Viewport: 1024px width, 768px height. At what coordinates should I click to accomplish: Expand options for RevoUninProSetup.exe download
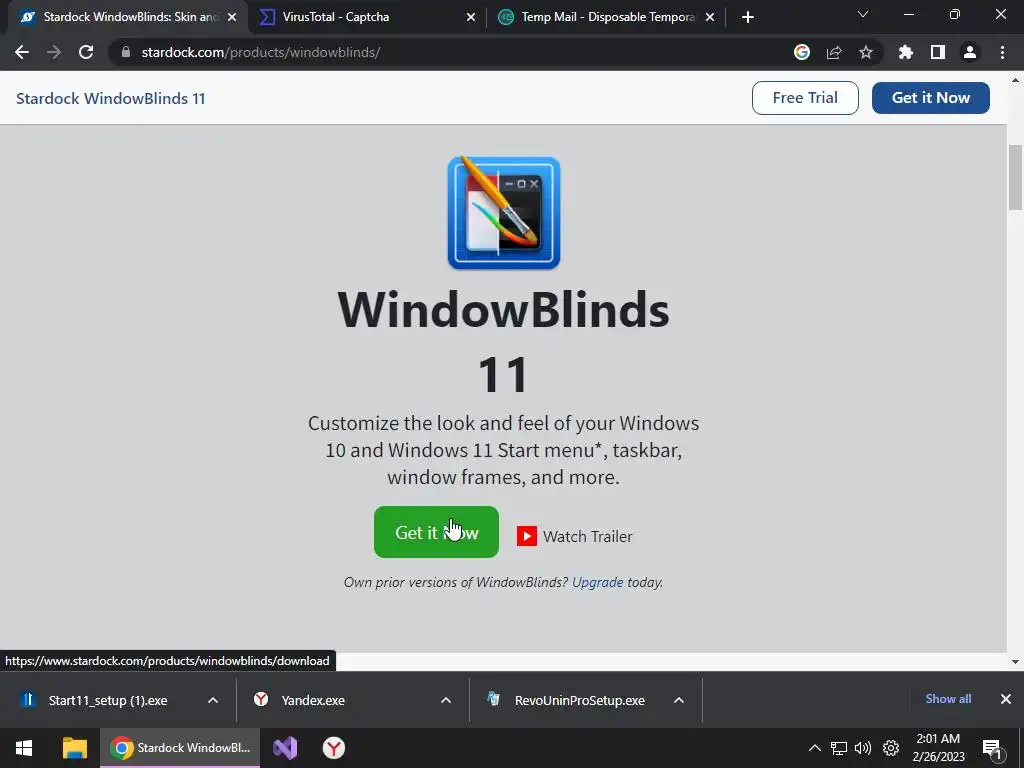pyautogui.click(x=679, y=700)
